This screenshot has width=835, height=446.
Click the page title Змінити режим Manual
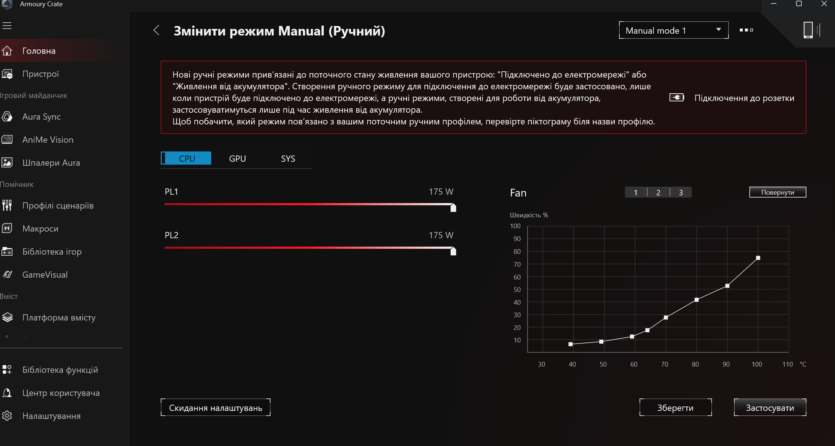pos(279,31)
